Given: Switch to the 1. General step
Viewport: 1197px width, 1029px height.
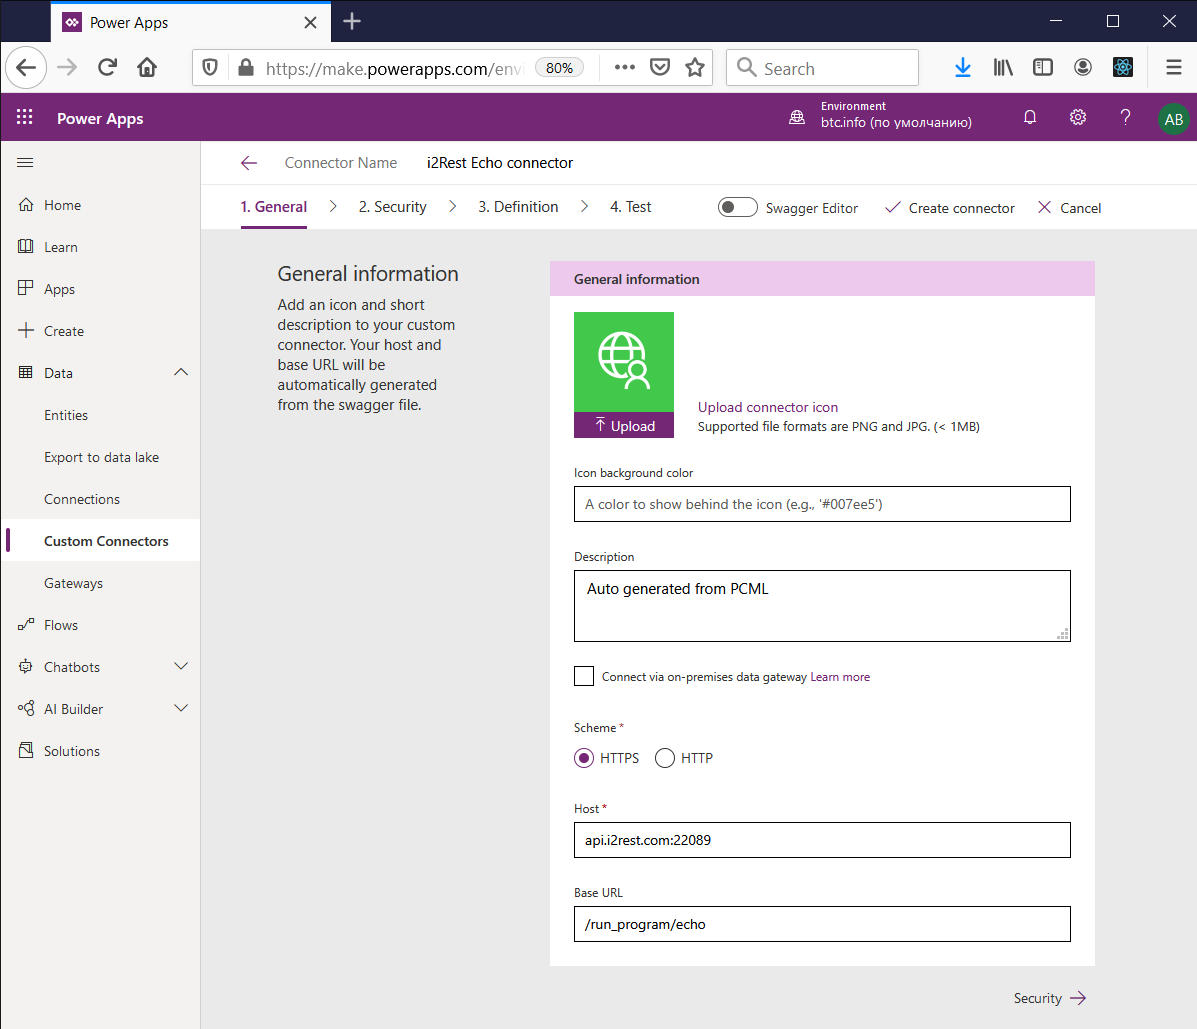Looking at the screenshot, I should tap(273, 207).
